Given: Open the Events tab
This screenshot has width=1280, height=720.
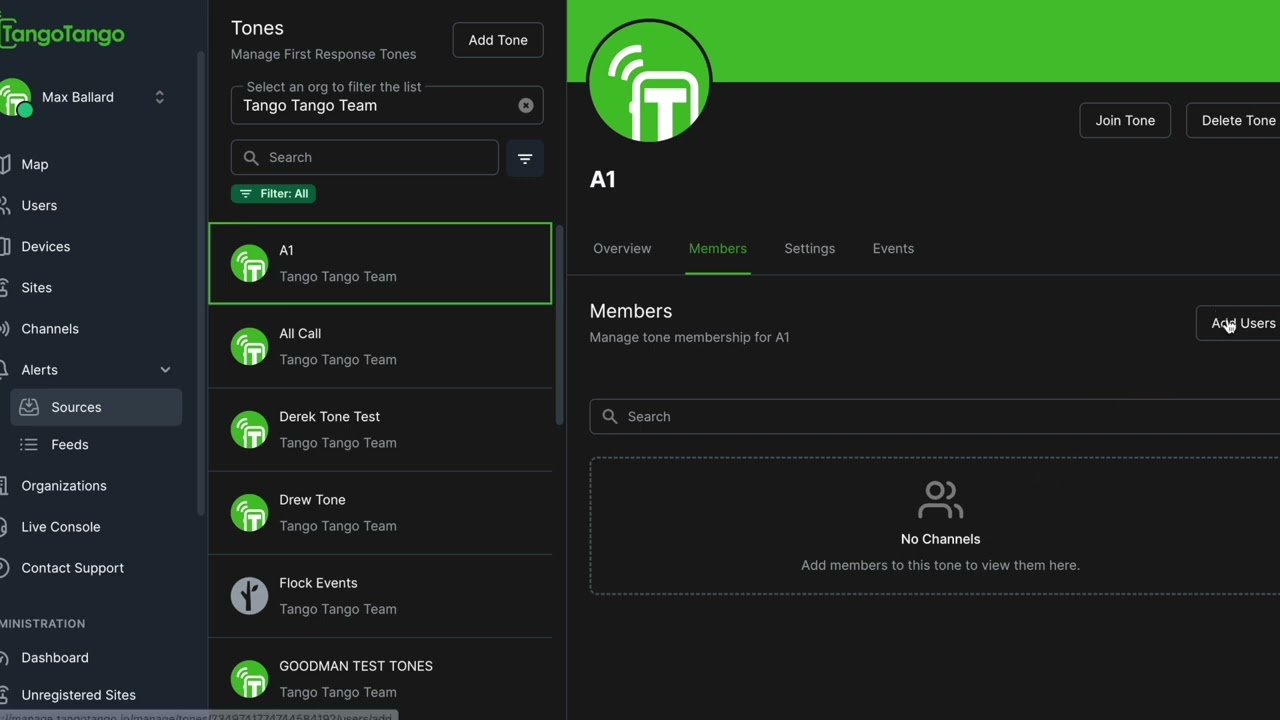Looking at the screenshot, I should [x=893, y=248].
